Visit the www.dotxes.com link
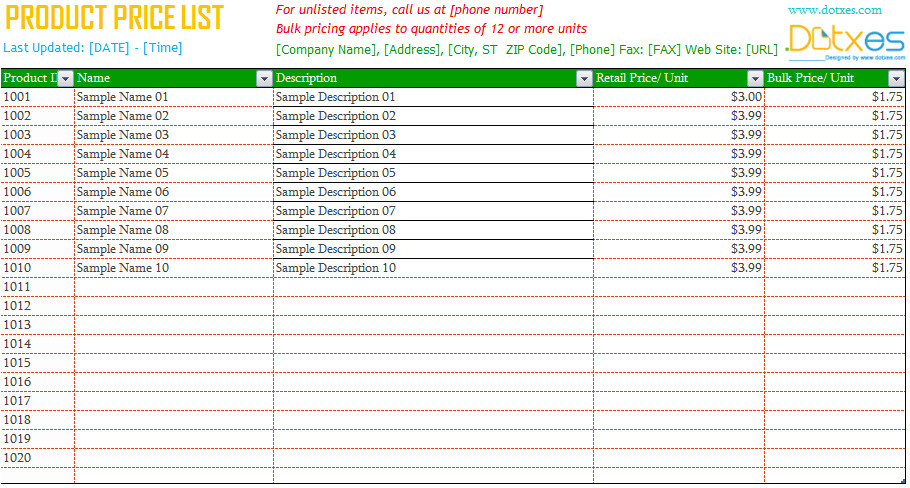Image resolution: width=910 pixels, height=488 pixels. point(835,10)
